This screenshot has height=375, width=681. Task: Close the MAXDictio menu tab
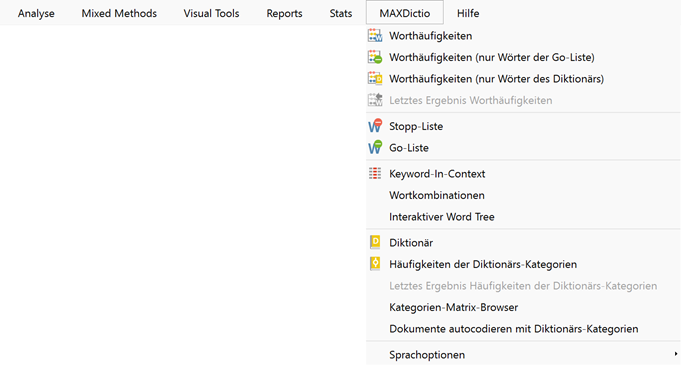pyautogui.click(x=405, y=13)
